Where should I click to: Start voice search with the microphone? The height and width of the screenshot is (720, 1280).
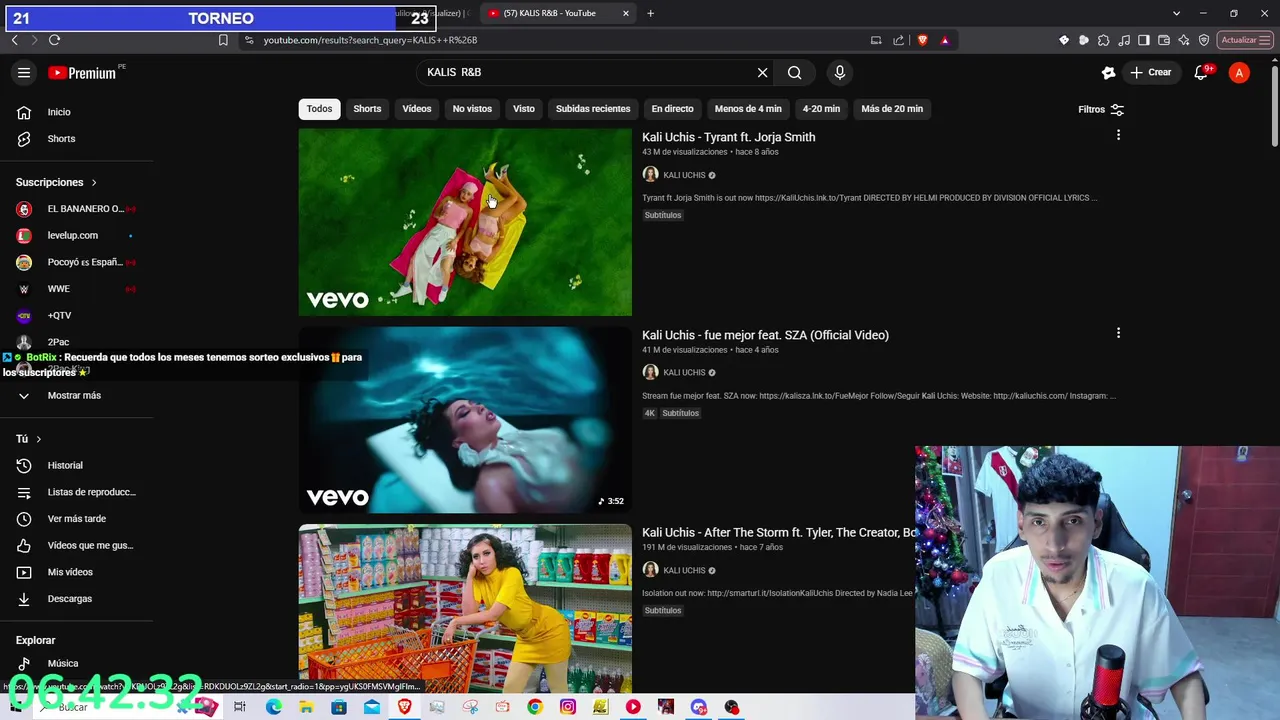(839, 72)
